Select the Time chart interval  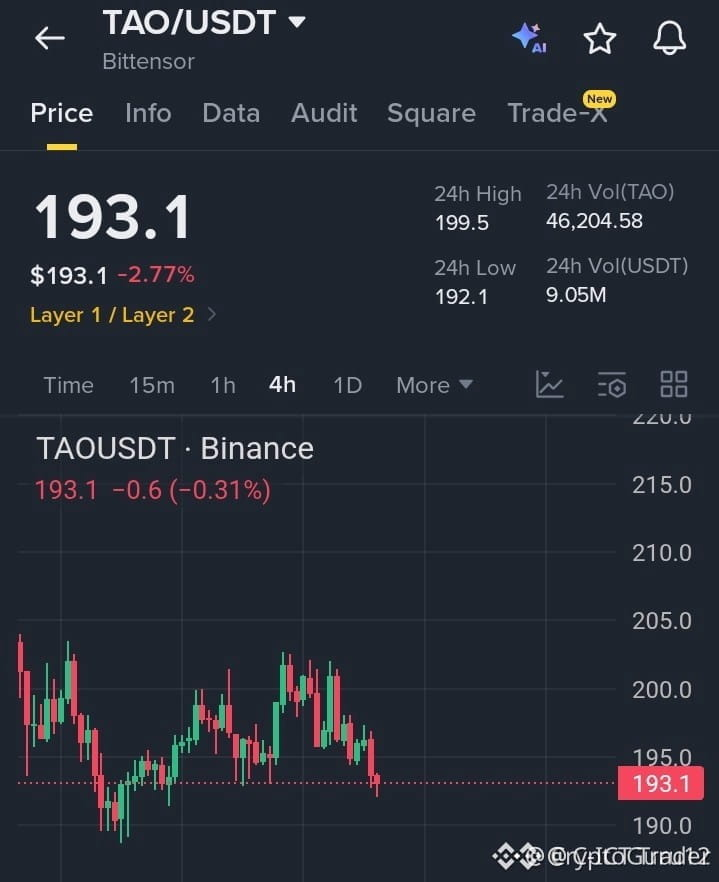69,385
